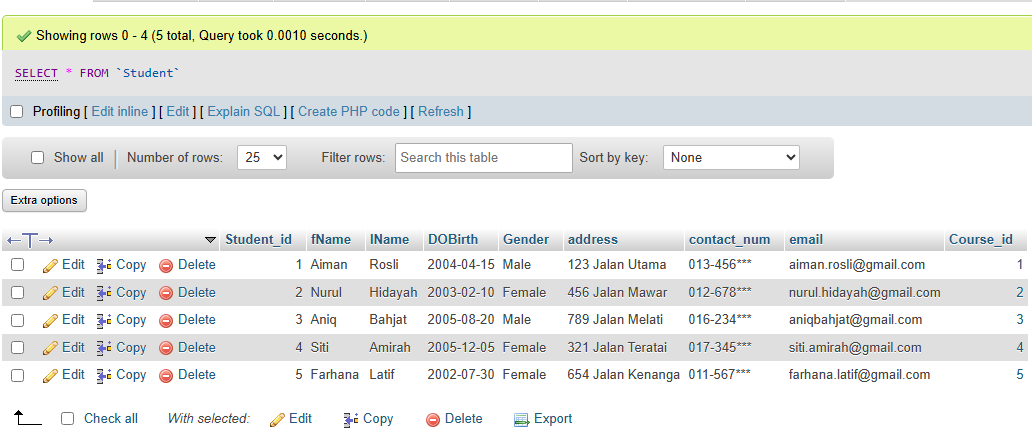1032x437 pixels.
Task: Click DOBirth cell 2003-02-10
Action: click(x=461, y=292)
